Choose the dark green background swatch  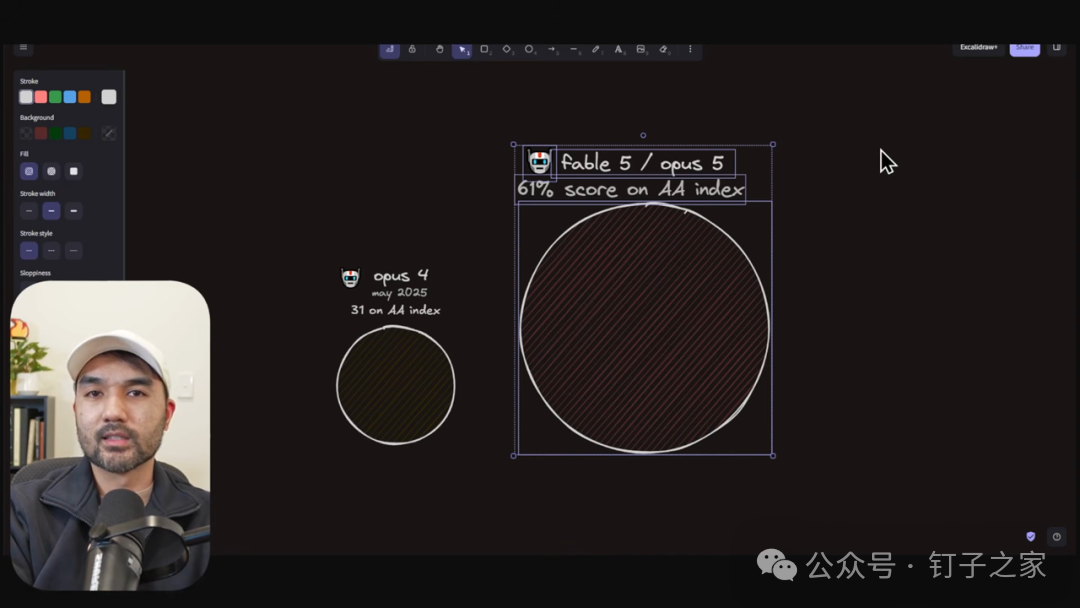[x=55, y=134]
